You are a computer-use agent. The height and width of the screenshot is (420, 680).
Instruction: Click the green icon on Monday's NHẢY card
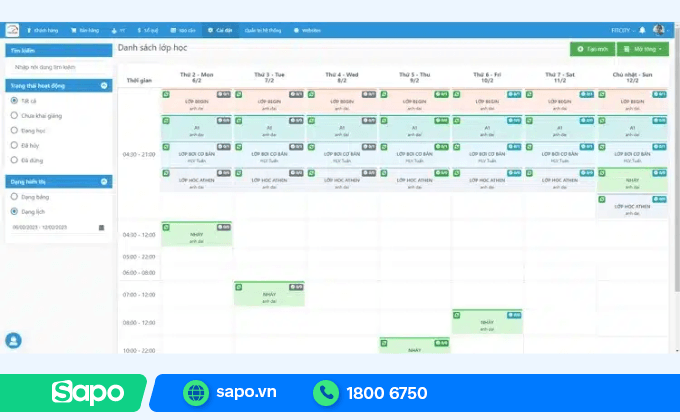tap(166, 227)
